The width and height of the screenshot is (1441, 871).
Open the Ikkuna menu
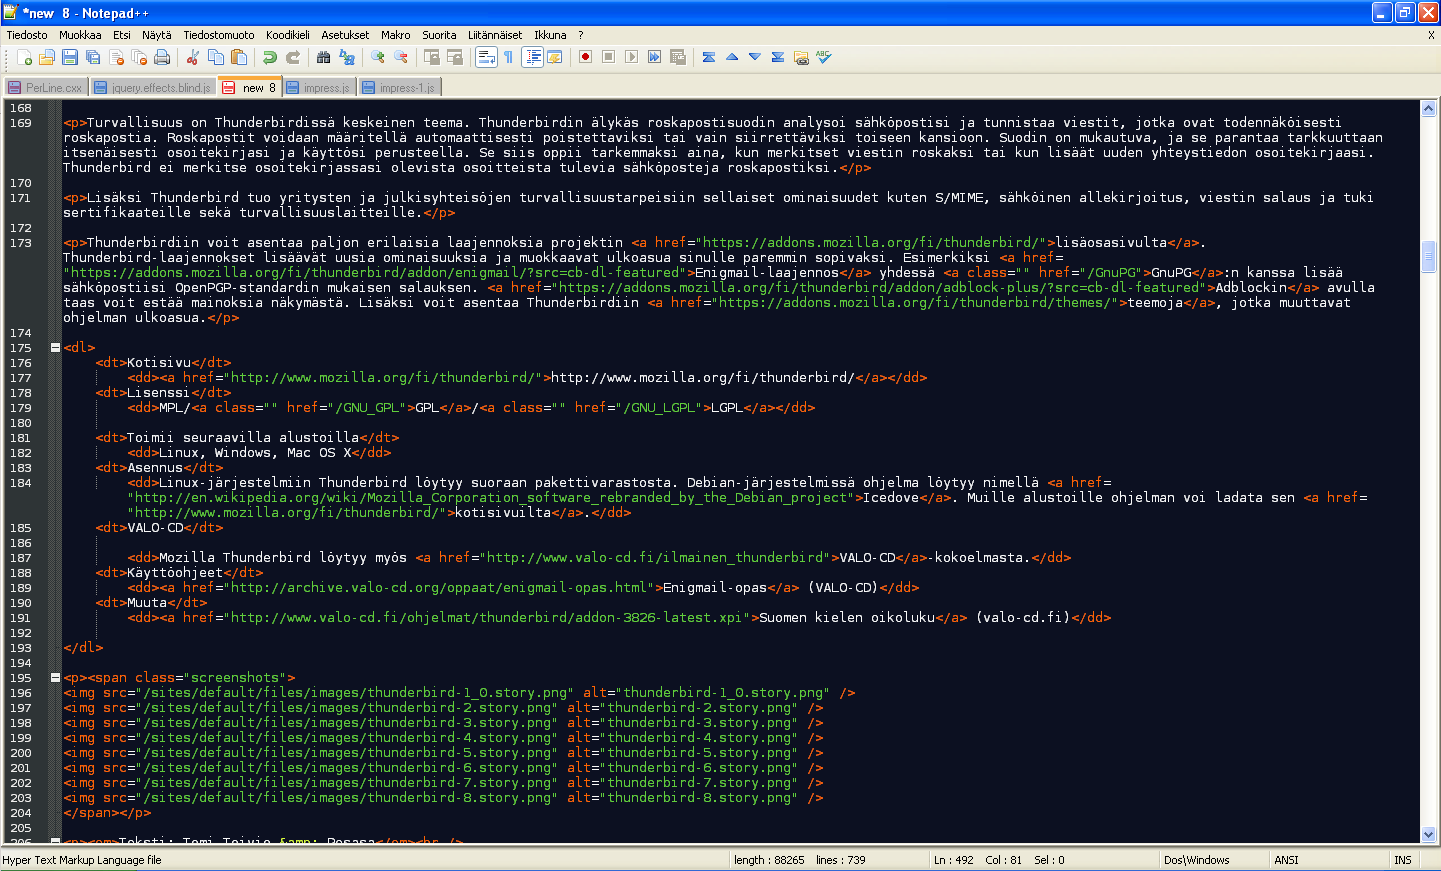(550, 35)
